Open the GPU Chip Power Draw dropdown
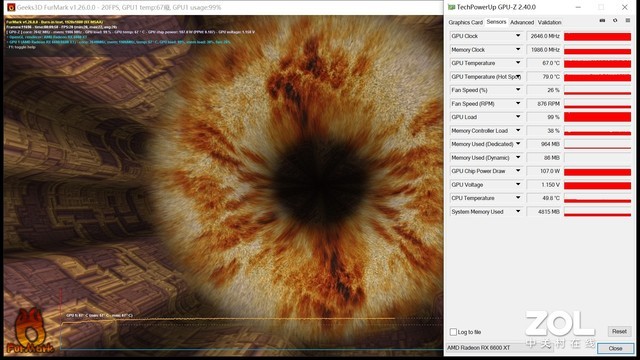Viewport: 640px width, 360px height. 518,171
